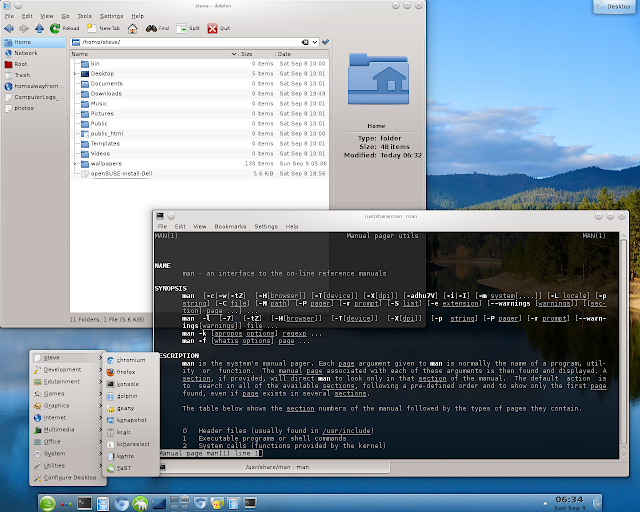Open Dolphin's View menu
Image resolution: width=640 pixels, height=512 pixels.
click(47, 16)
